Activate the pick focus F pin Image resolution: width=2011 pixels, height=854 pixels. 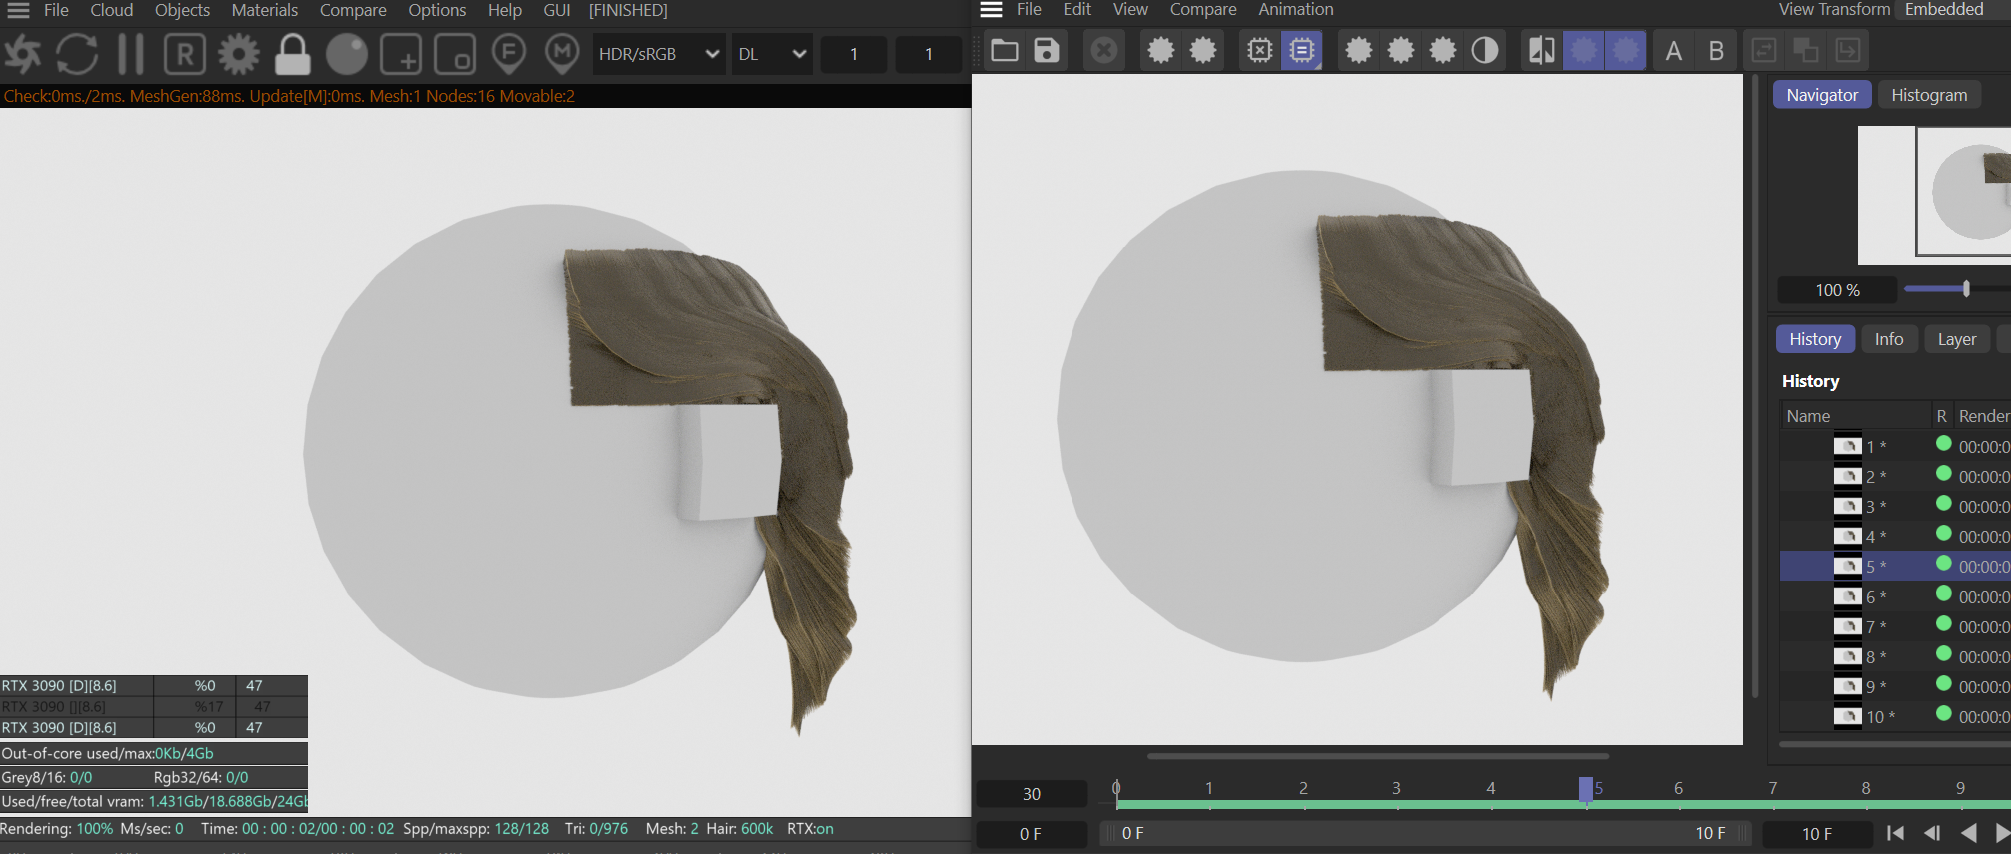[x=509, y=54]
